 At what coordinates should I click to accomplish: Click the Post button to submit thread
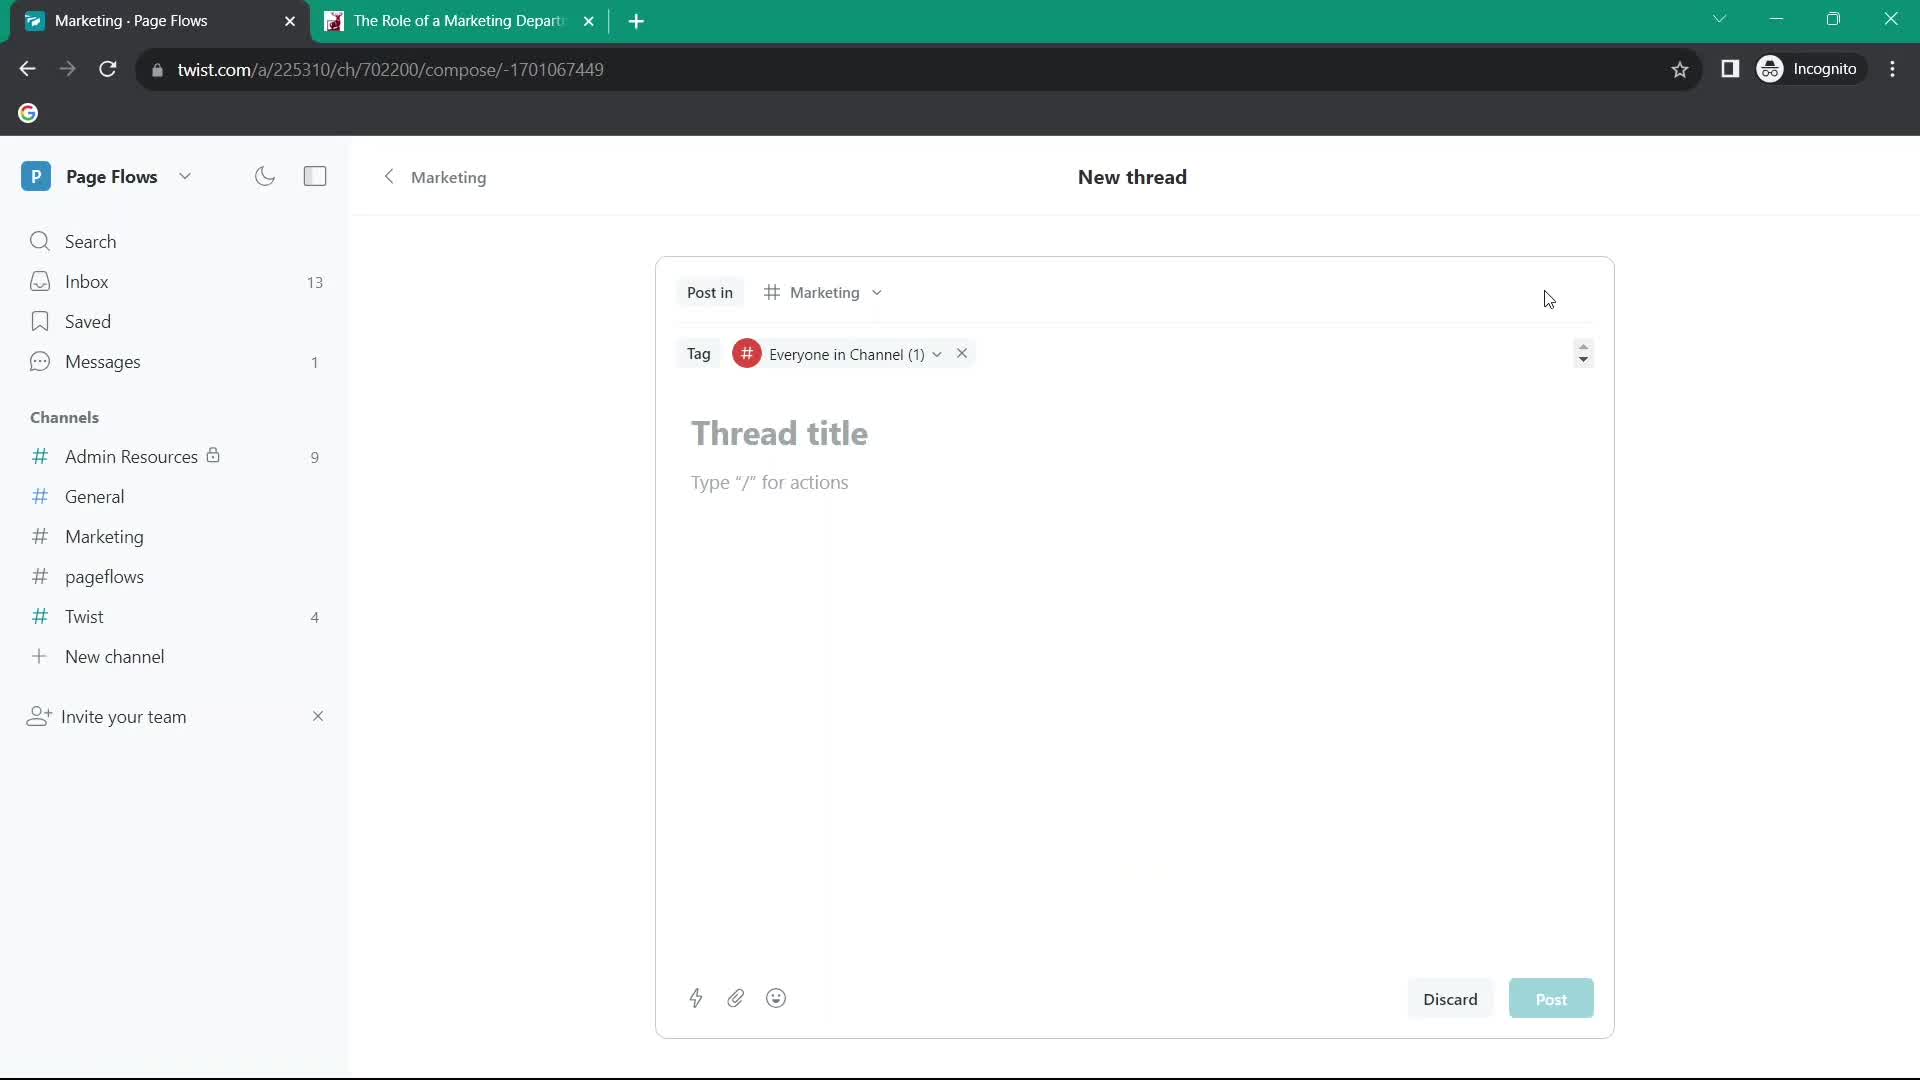coord(1551,998)
